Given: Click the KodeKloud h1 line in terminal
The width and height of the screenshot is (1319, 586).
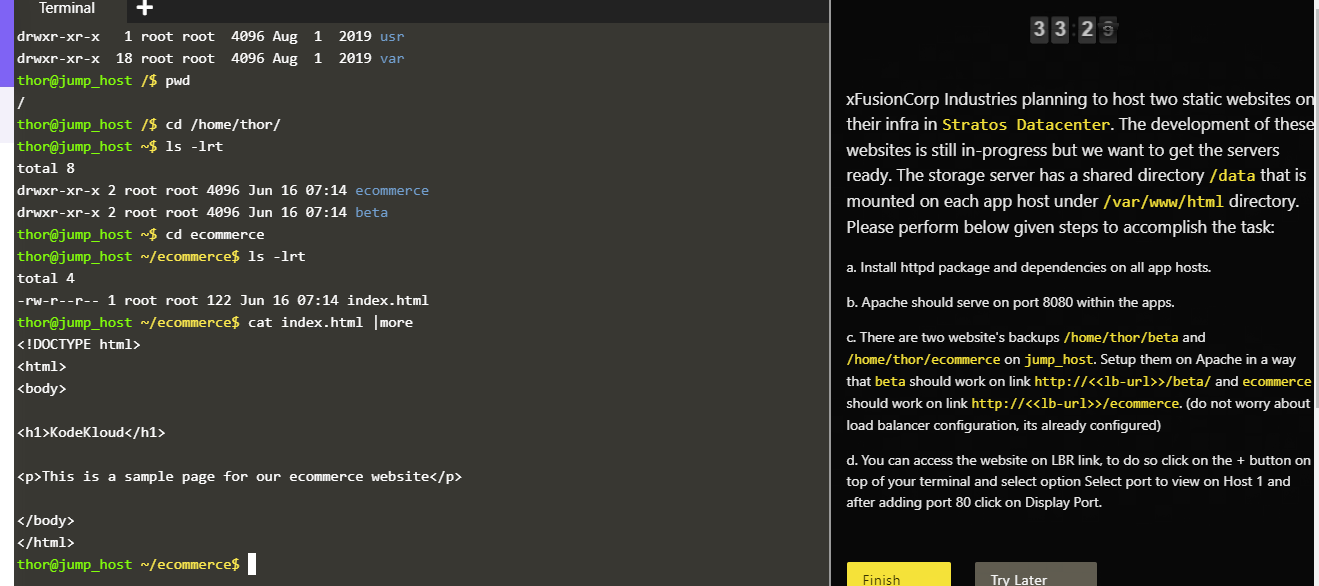Looking at the screenshot, I should 91,432.
